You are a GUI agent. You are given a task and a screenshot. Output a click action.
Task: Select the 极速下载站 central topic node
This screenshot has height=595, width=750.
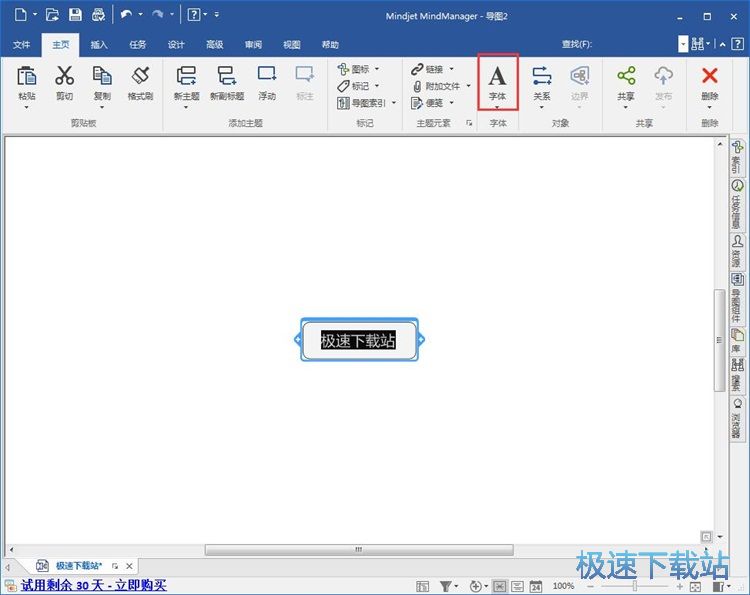pos(358,341)
